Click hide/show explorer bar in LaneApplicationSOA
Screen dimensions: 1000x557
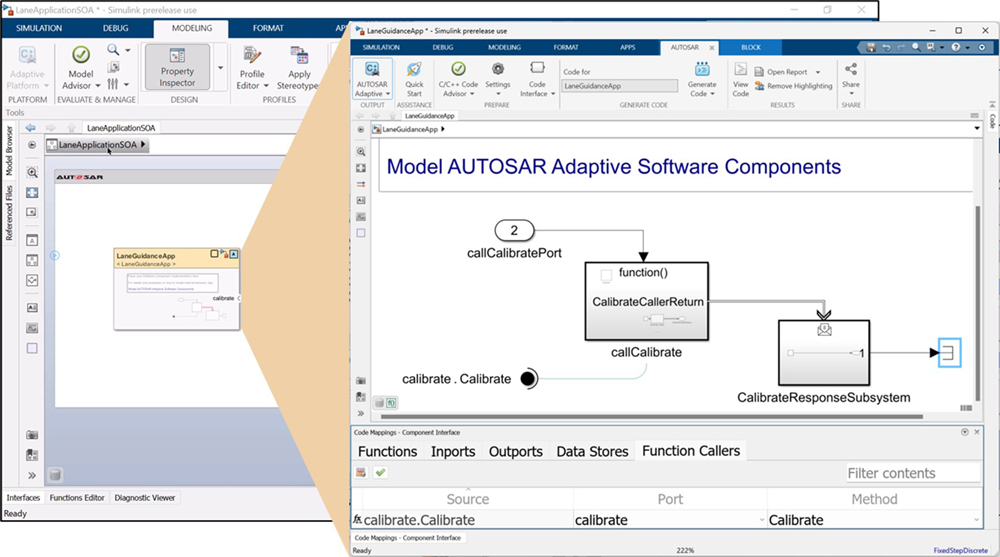pos(32,145)
